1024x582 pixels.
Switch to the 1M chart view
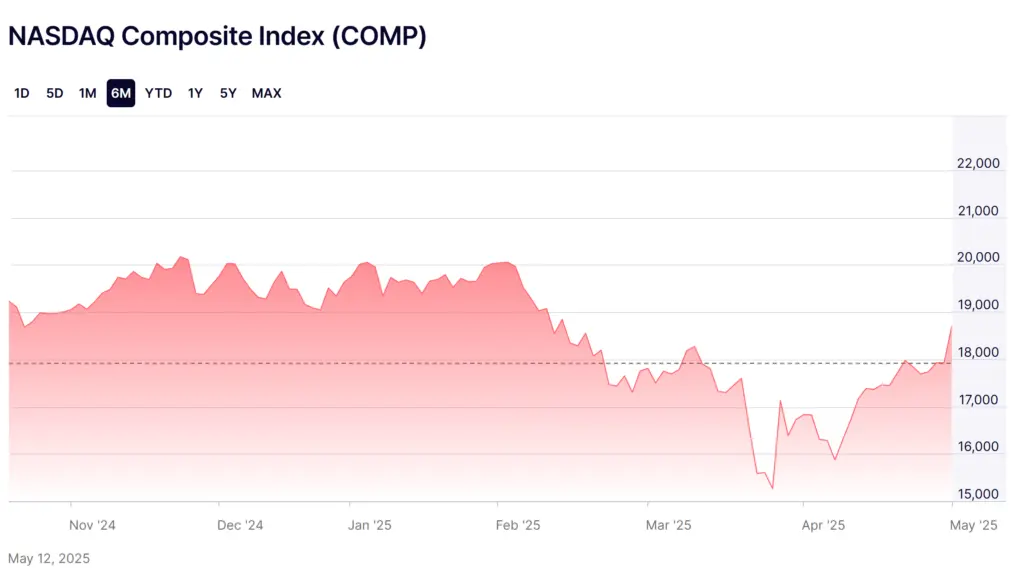pos(87,92)
